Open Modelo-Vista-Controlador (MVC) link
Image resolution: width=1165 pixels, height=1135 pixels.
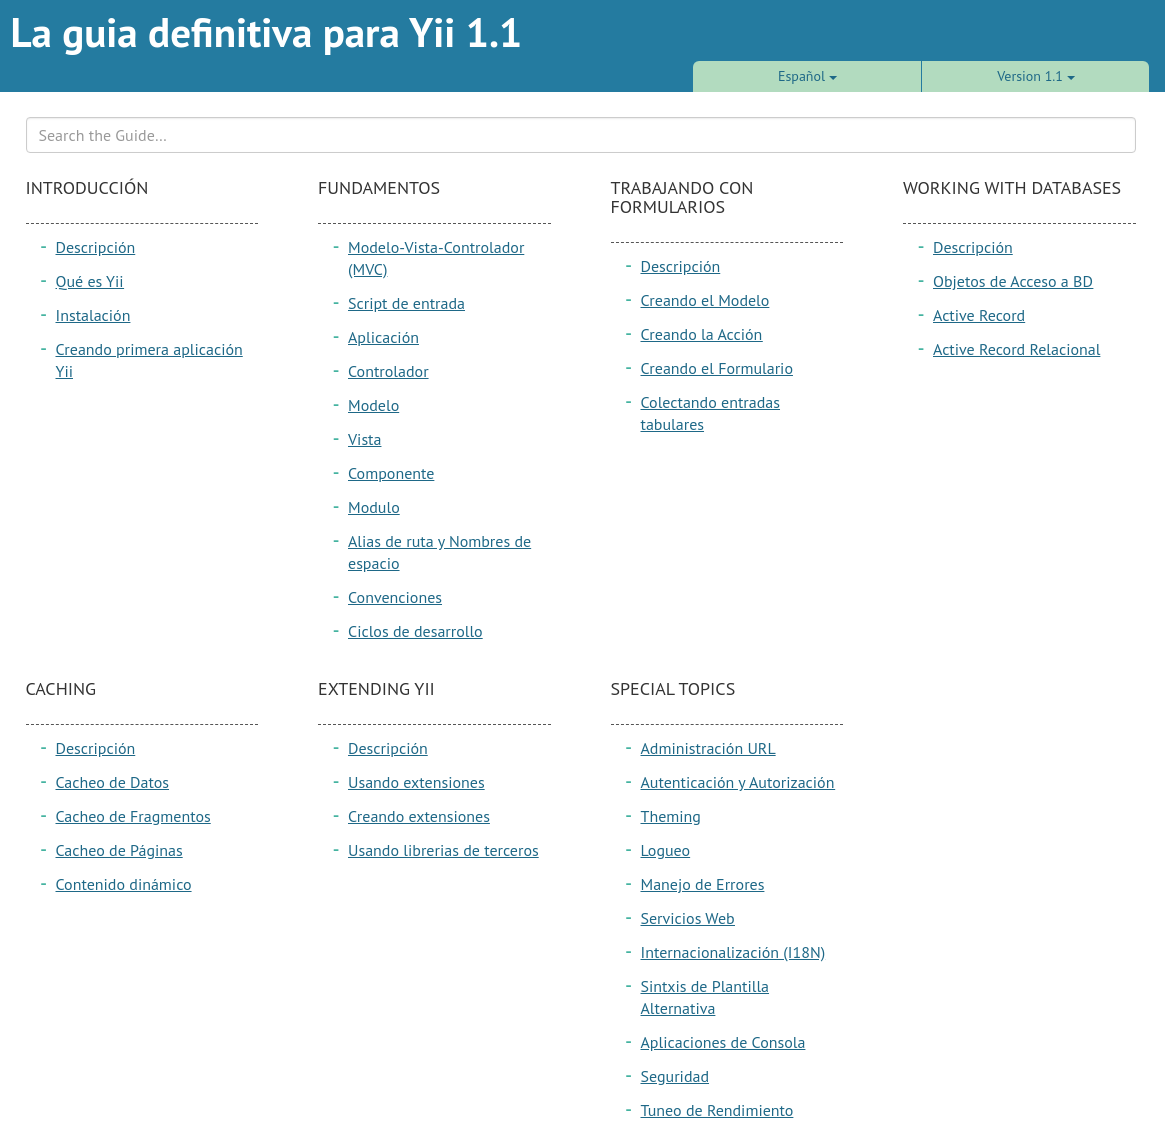coord(436,258)
